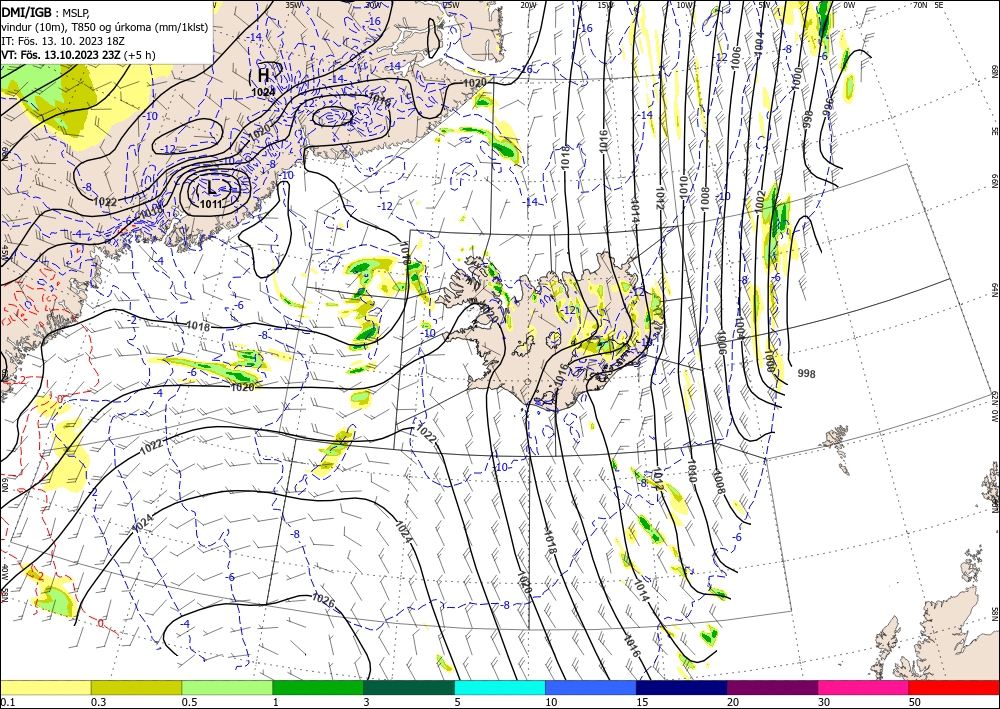Click the '64N' latitude label on right edge

(994, 290)
